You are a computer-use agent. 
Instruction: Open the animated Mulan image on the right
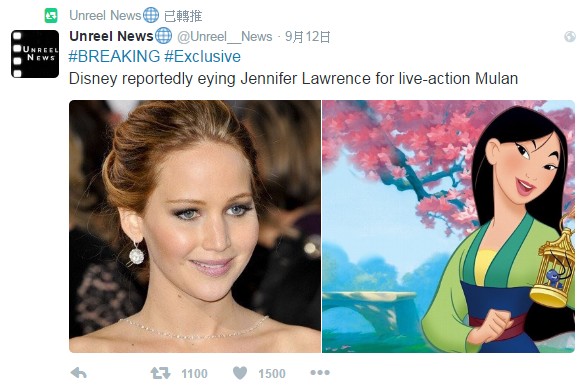448,226
